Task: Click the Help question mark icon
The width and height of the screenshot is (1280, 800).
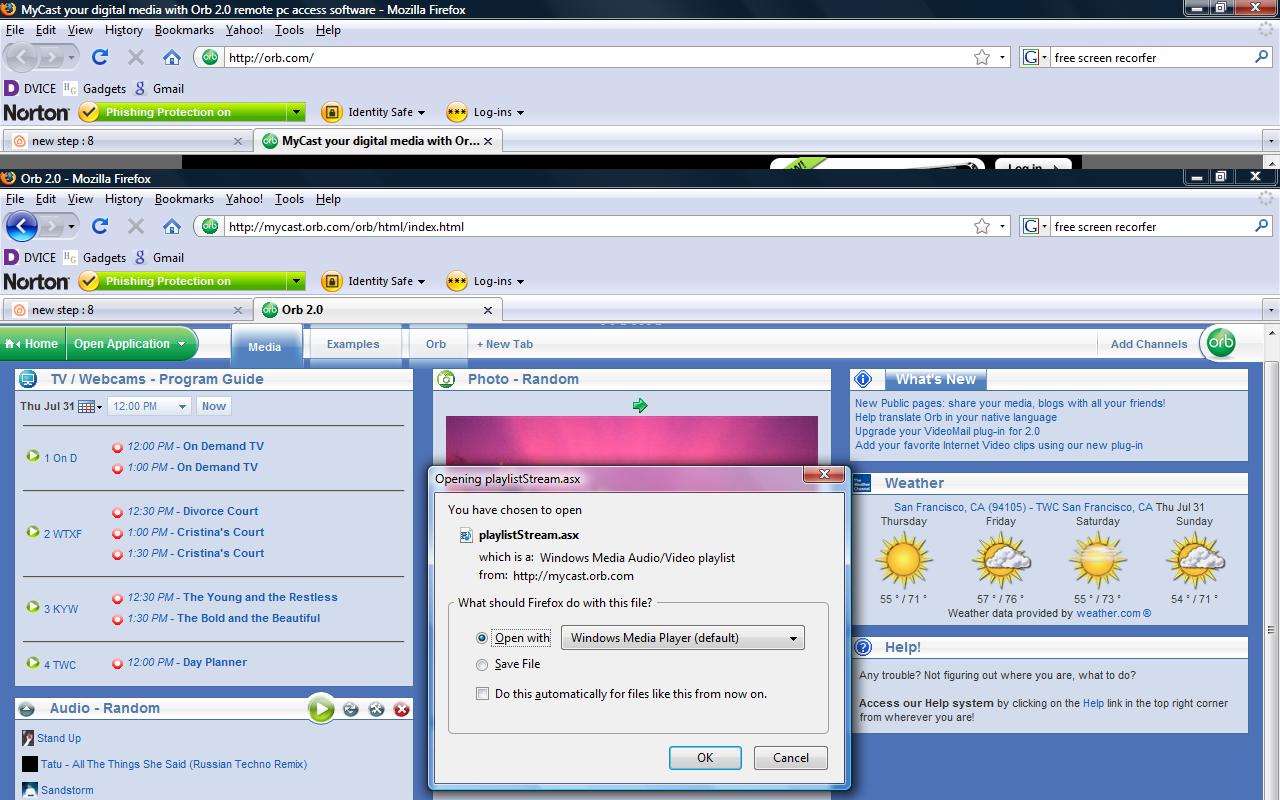Action: (864, 647)
